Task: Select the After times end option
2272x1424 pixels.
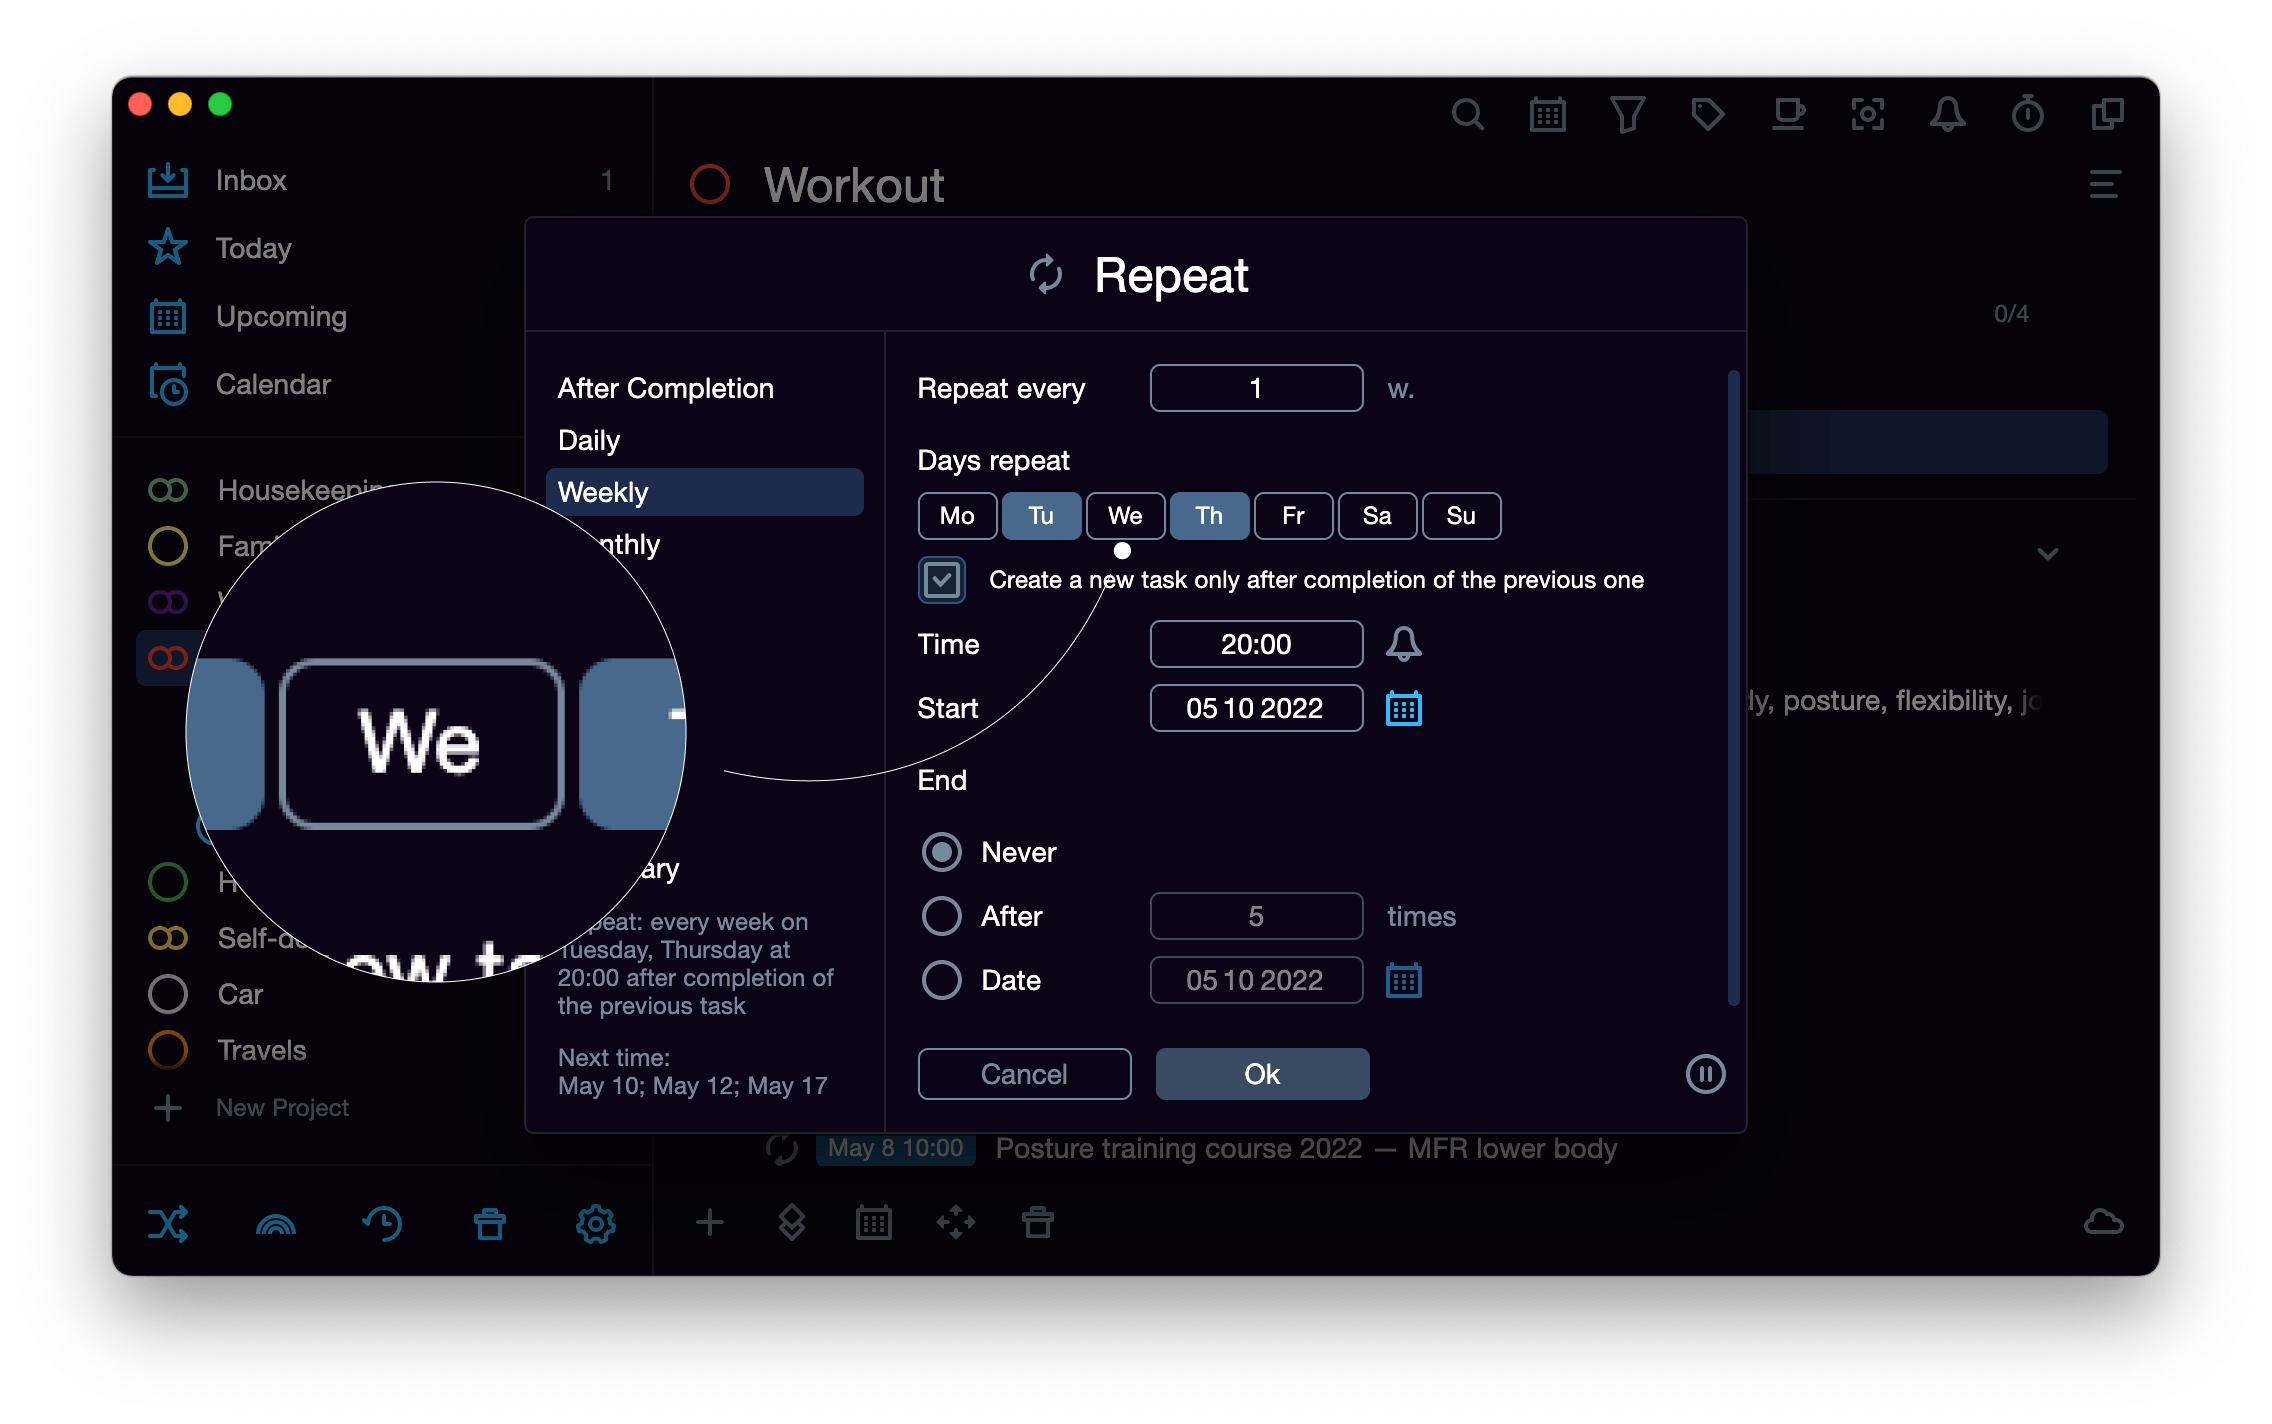Action: [942, 916]
